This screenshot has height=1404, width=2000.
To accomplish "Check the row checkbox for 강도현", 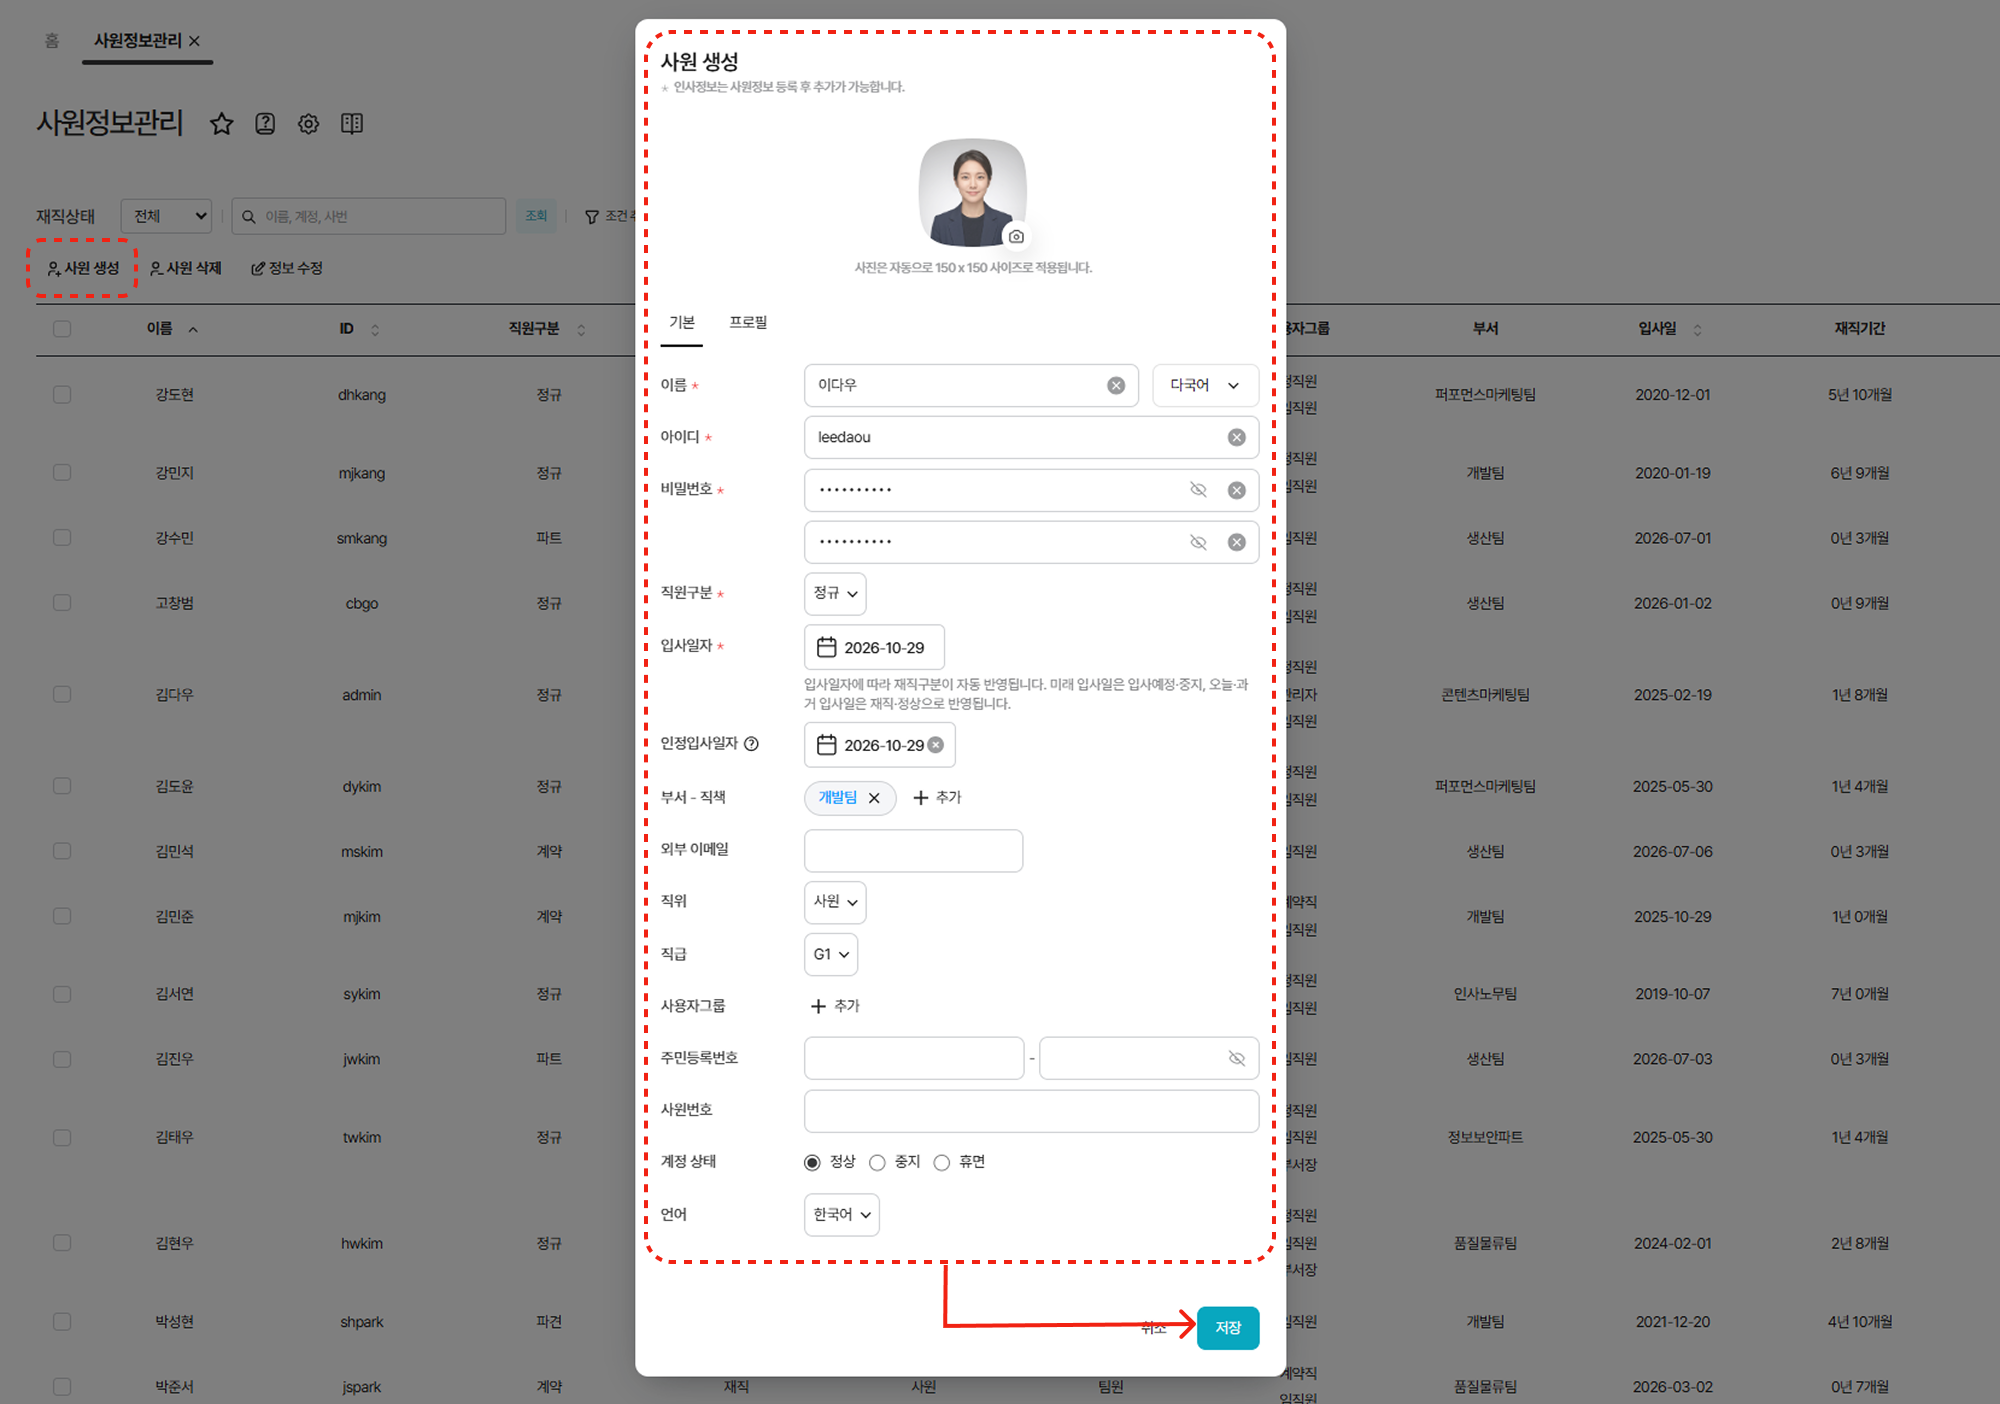I will click(x=62, y=395).
